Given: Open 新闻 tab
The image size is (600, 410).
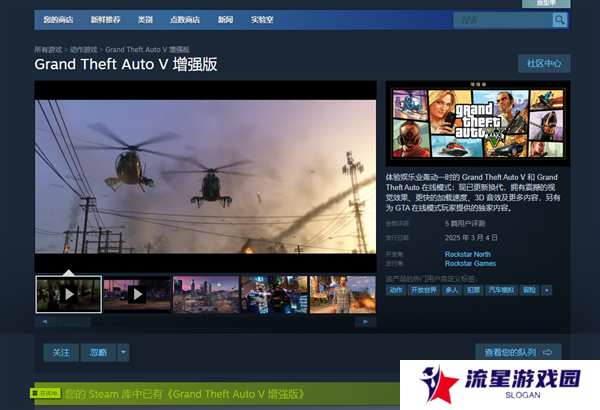Looking at the screenshot, I should [x=225, y=20].
